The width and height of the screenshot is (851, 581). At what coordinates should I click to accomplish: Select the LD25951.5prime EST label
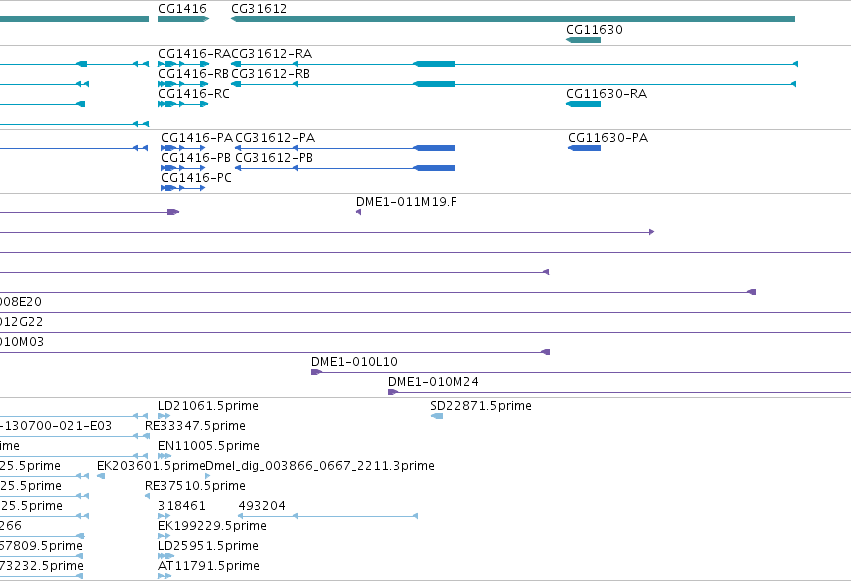coord(208,546)
